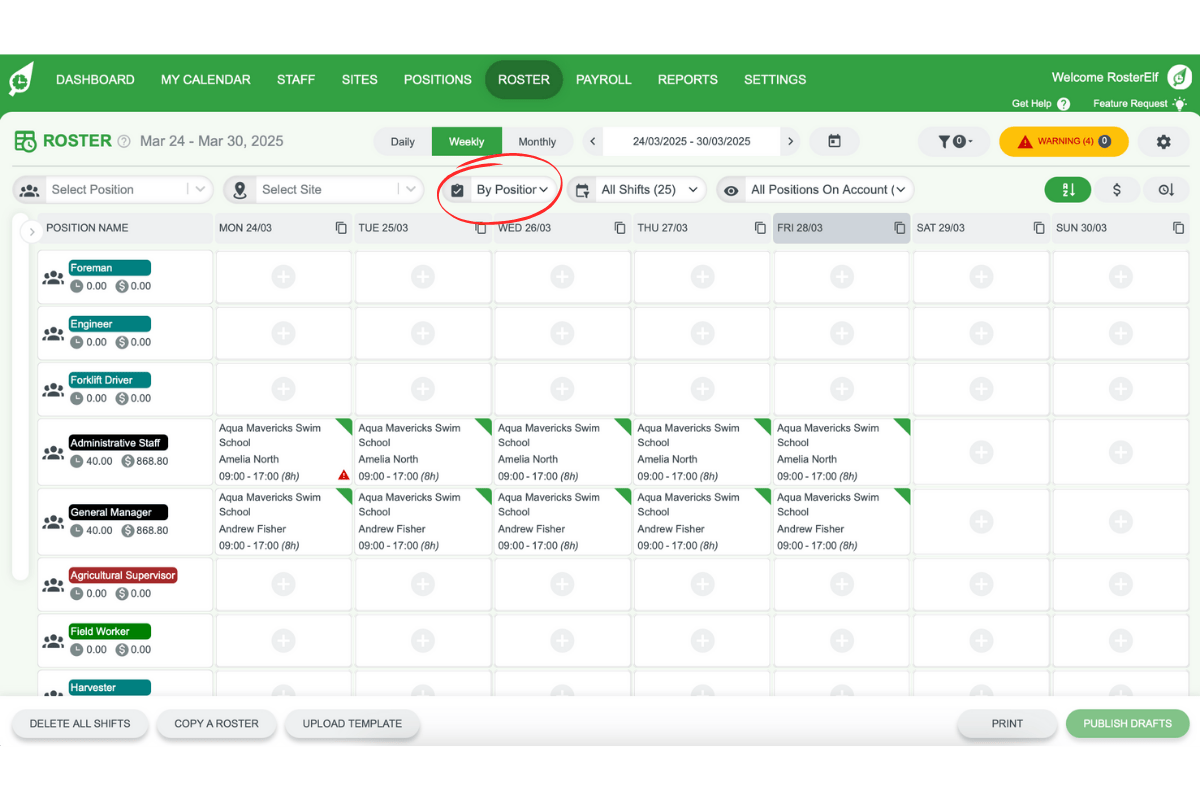Screen dimensions: 1200x800
Task: Click the red Agricultural Supervisor position label
Action: (122, 576)
